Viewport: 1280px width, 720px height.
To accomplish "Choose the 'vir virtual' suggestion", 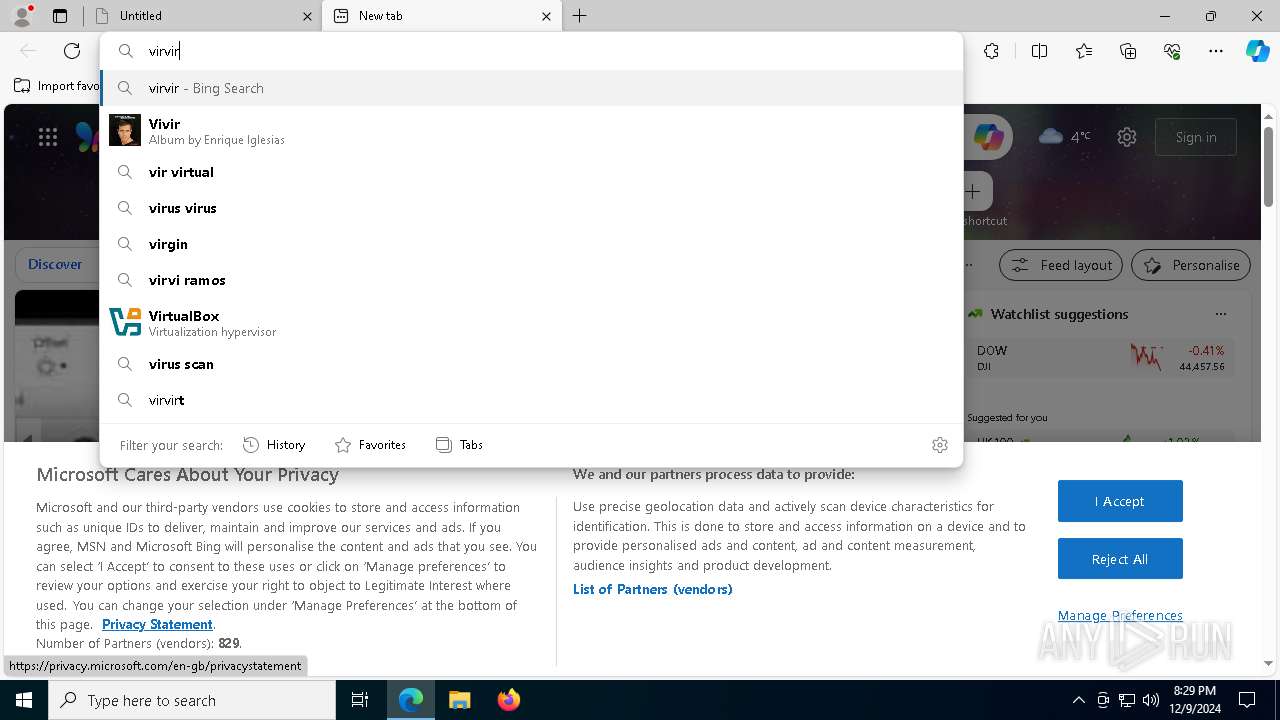I will pos(531,172).
